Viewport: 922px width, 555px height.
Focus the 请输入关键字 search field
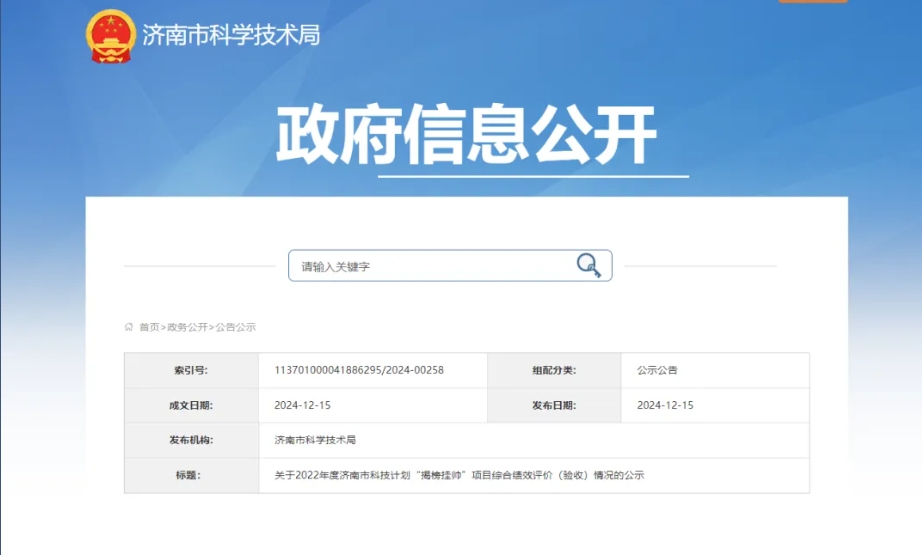click(430, 266)
